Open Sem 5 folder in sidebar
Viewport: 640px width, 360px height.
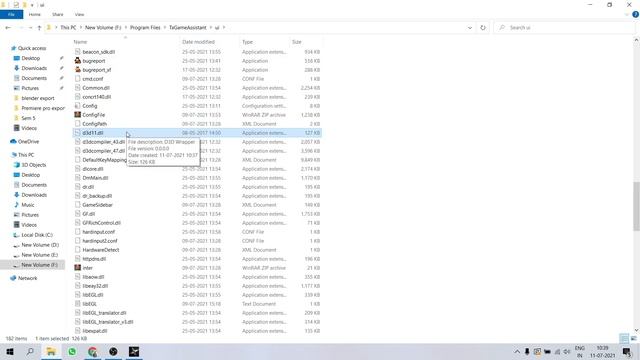click(28, 118)
